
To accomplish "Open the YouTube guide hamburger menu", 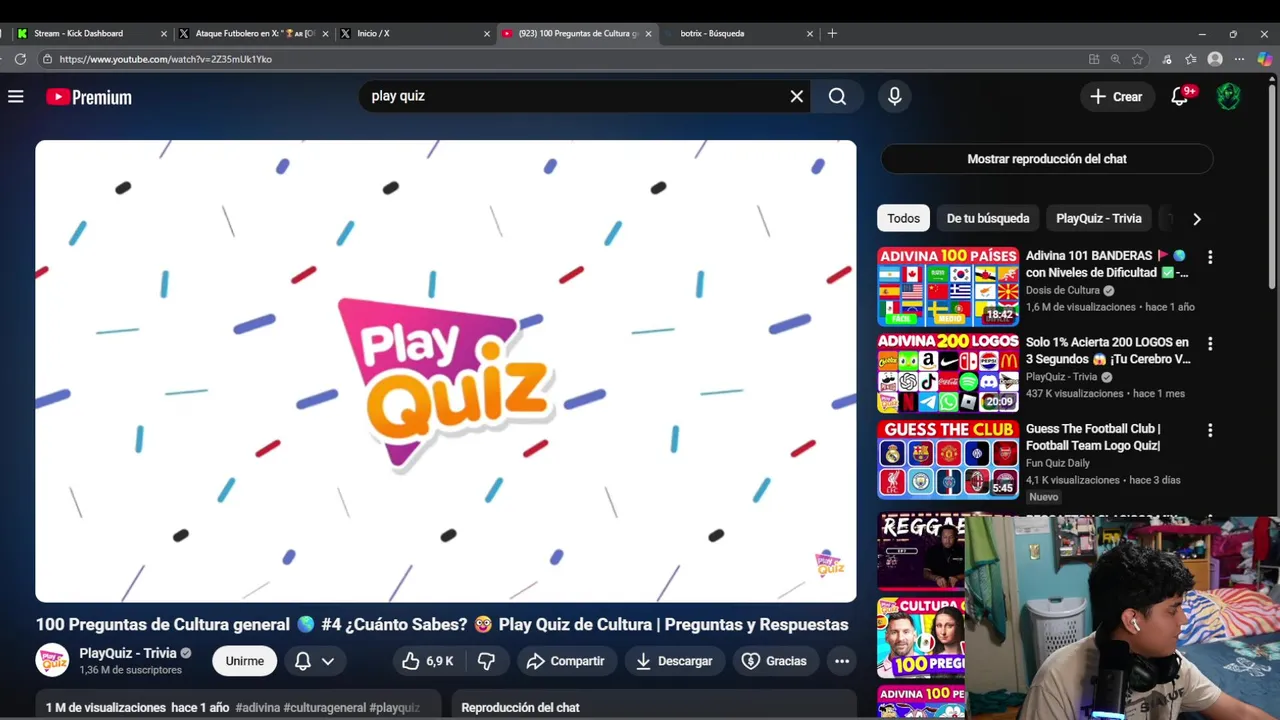I will coord(16,96).
